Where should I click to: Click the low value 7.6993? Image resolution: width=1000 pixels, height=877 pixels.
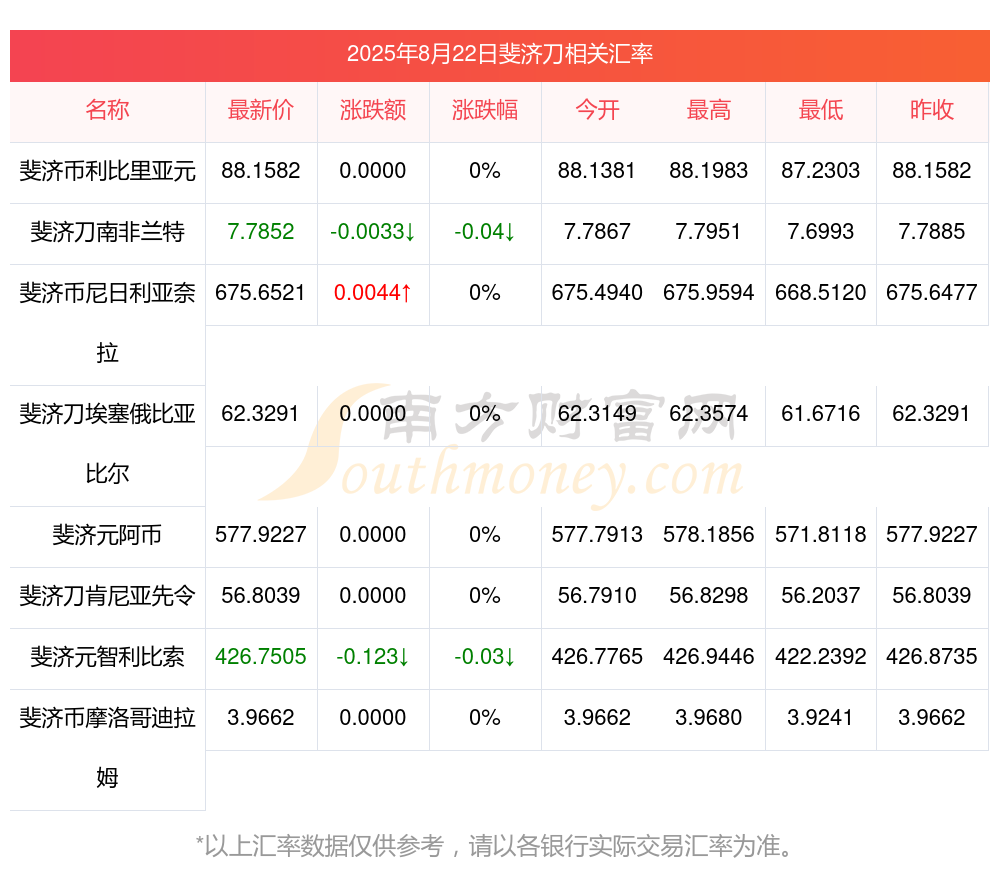pyautogui.click(x=821, y=232)
